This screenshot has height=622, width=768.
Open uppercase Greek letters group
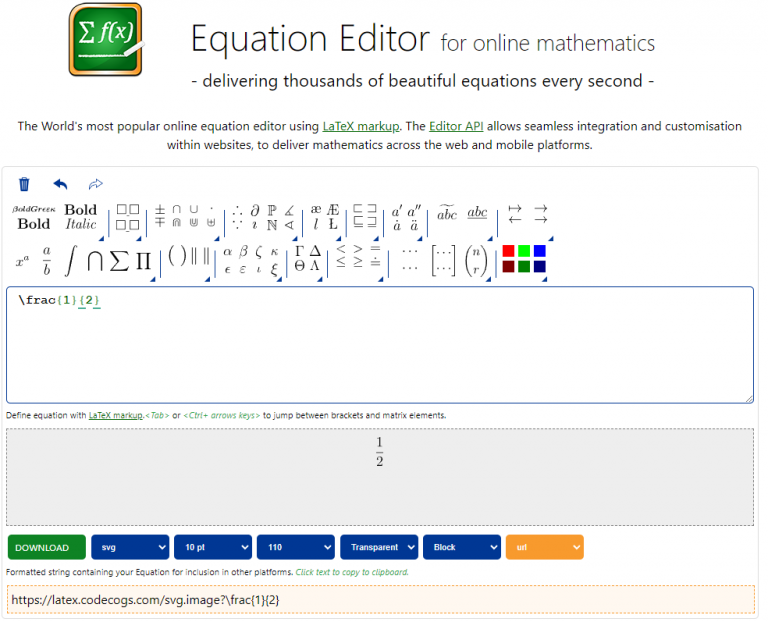coord(307,259)
